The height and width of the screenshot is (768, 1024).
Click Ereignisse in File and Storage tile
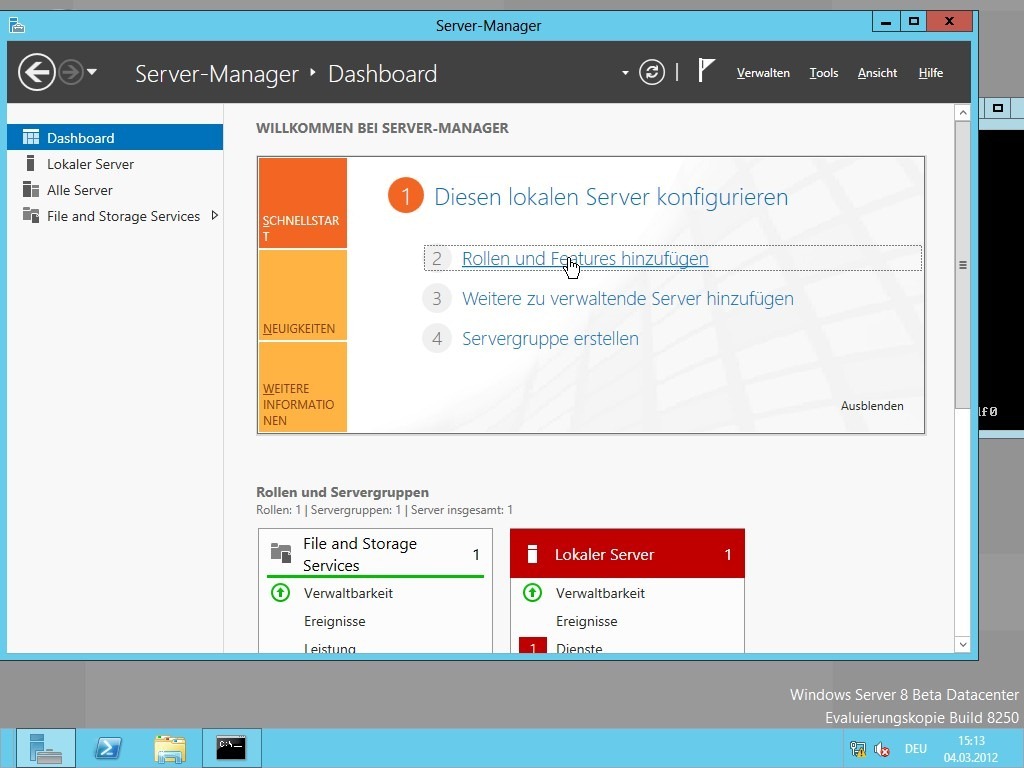334,621
